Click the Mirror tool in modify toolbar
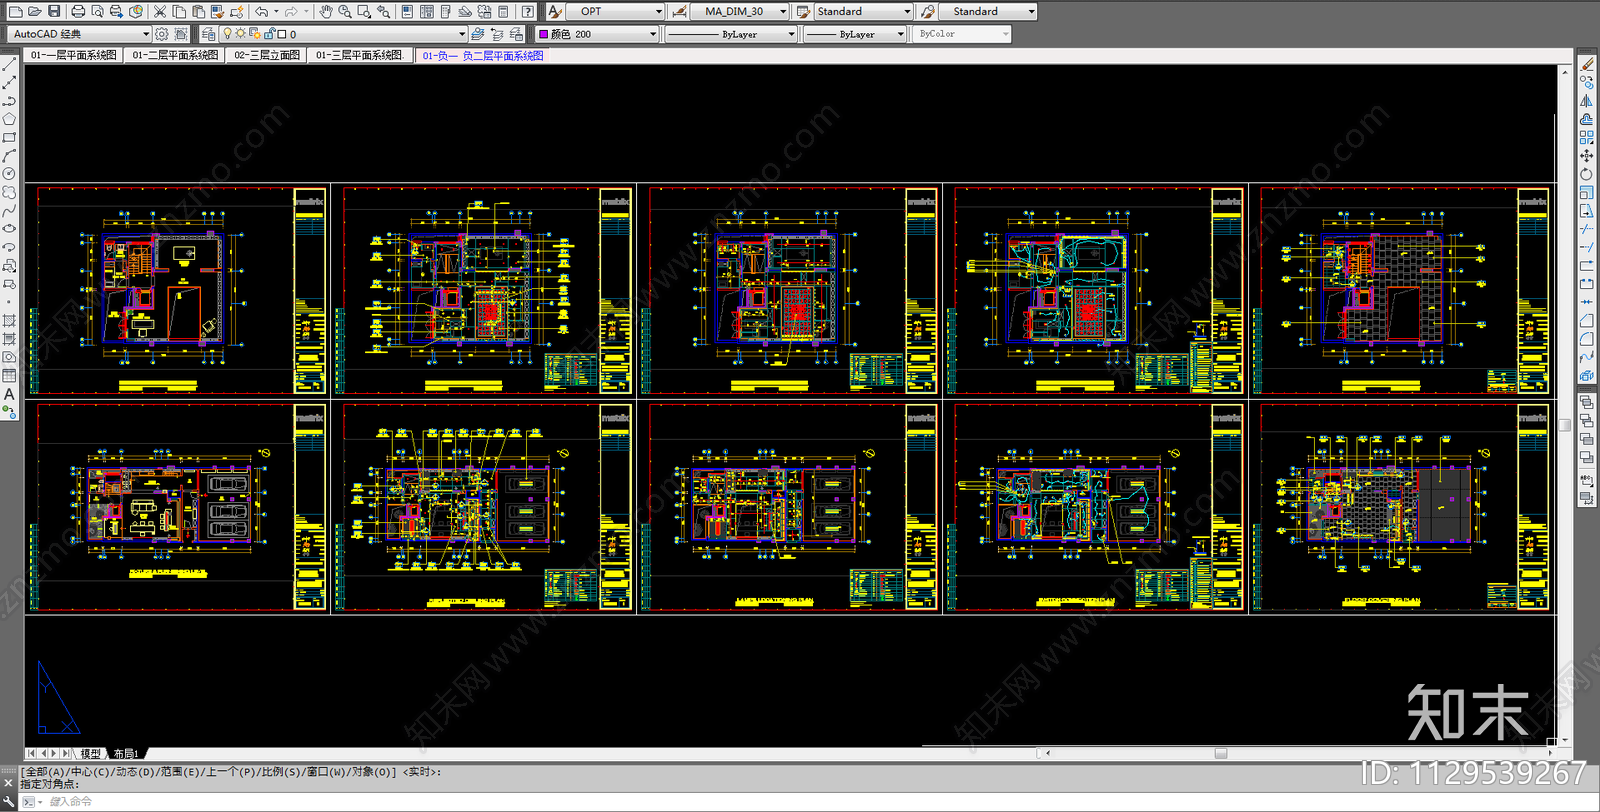 tap(1587, 101)
